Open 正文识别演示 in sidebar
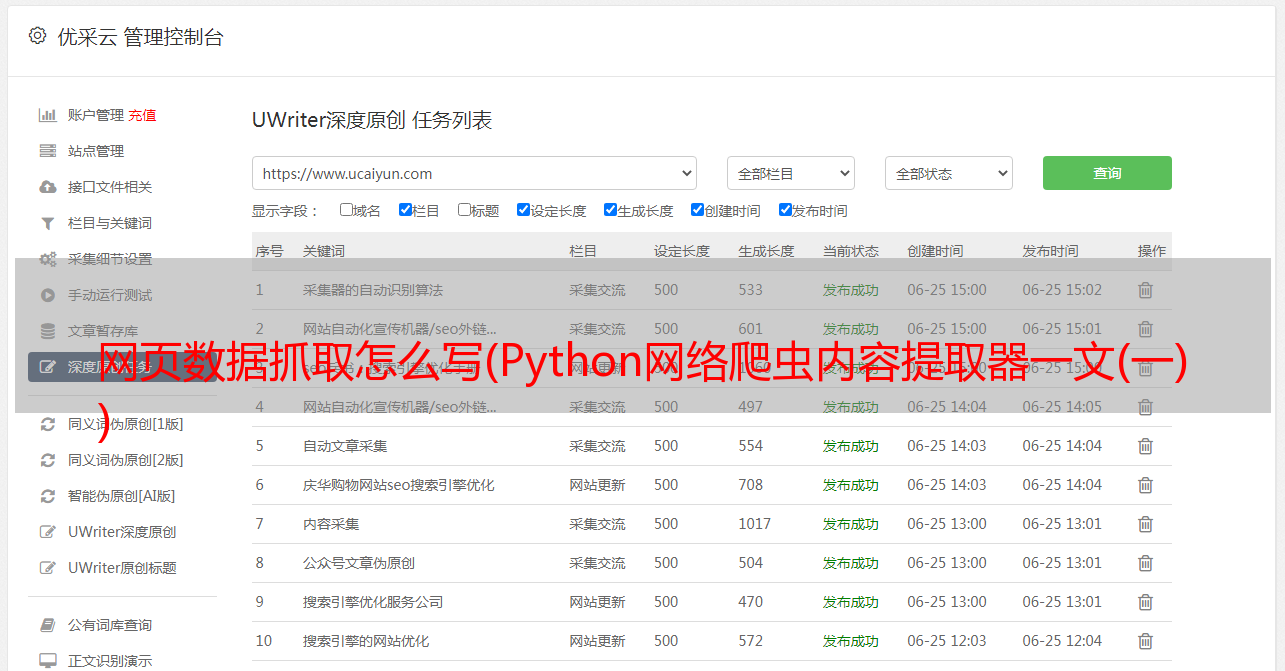This screenshot has height=671, width=1285. pos(110,661)
